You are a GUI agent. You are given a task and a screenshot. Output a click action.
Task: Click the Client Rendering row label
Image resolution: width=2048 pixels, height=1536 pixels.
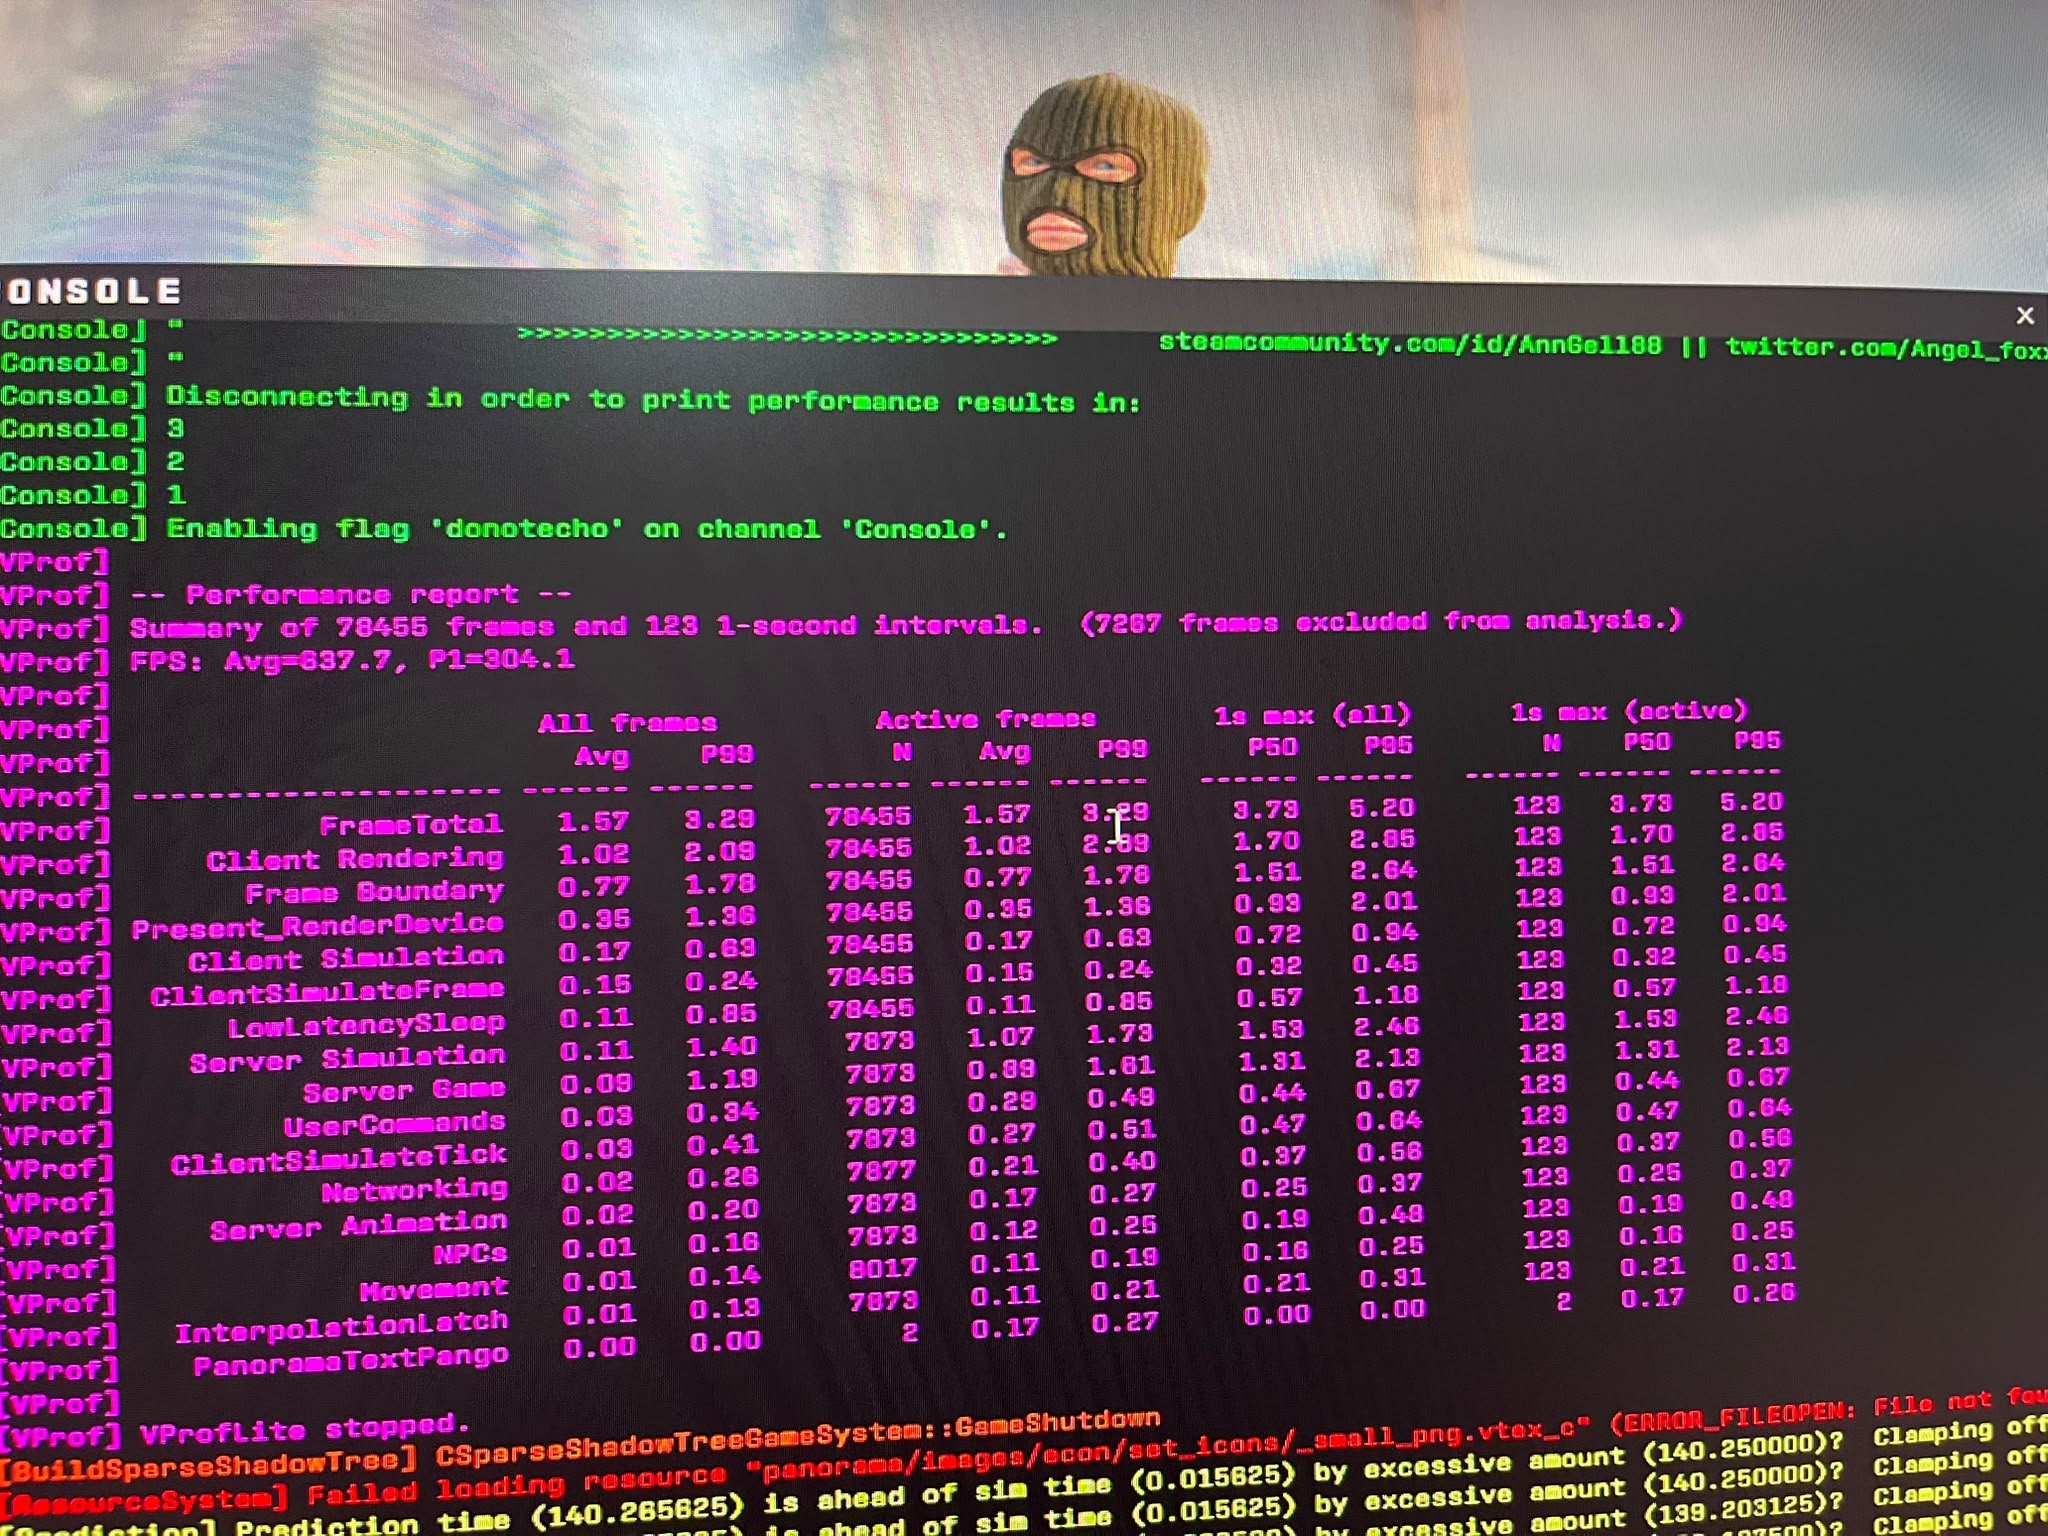tap(355, 858)
